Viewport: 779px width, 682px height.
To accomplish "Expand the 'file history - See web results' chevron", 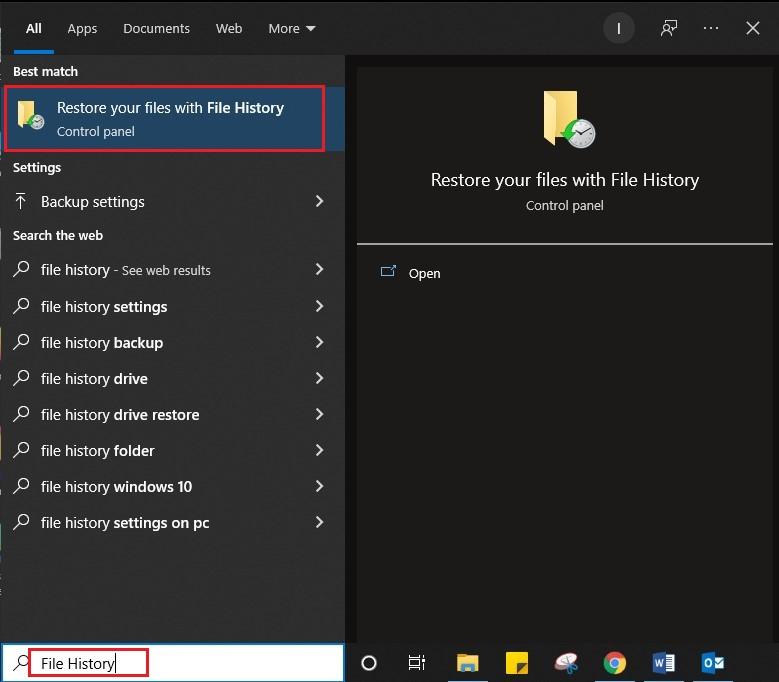I will [319, 269].
